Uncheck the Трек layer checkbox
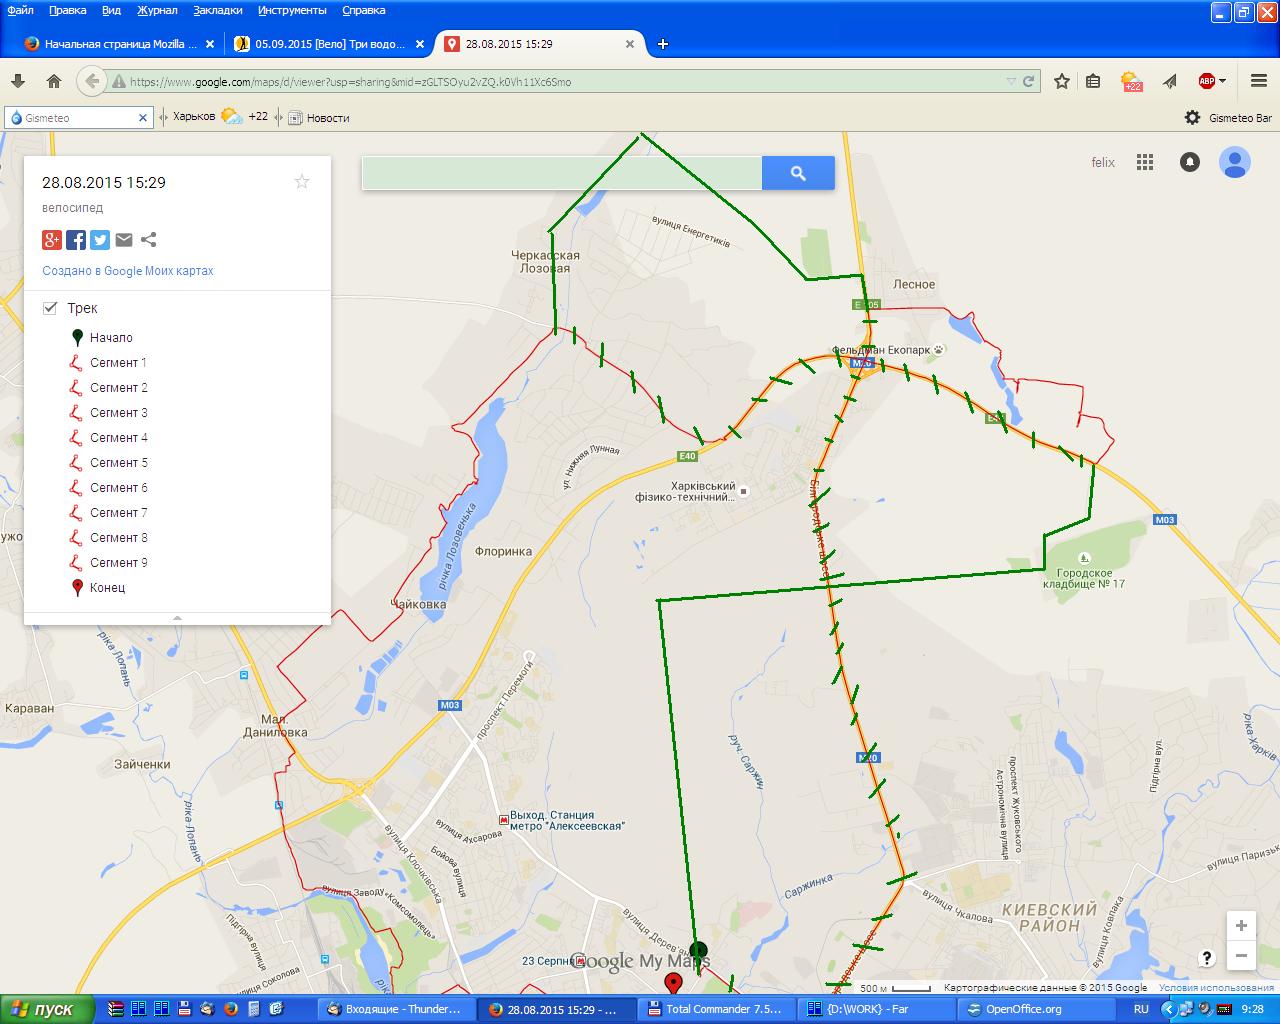 [x=50, y=308]
